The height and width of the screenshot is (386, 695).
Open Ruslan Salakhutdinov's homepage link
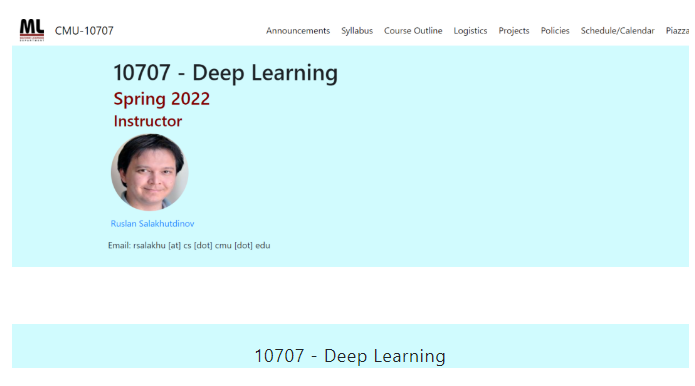[152, 224]
